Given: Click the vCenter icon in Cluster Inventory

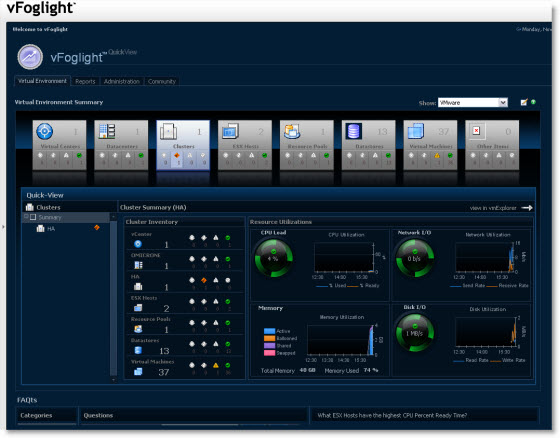Looking at the screenshot, I should coord(138,244).
